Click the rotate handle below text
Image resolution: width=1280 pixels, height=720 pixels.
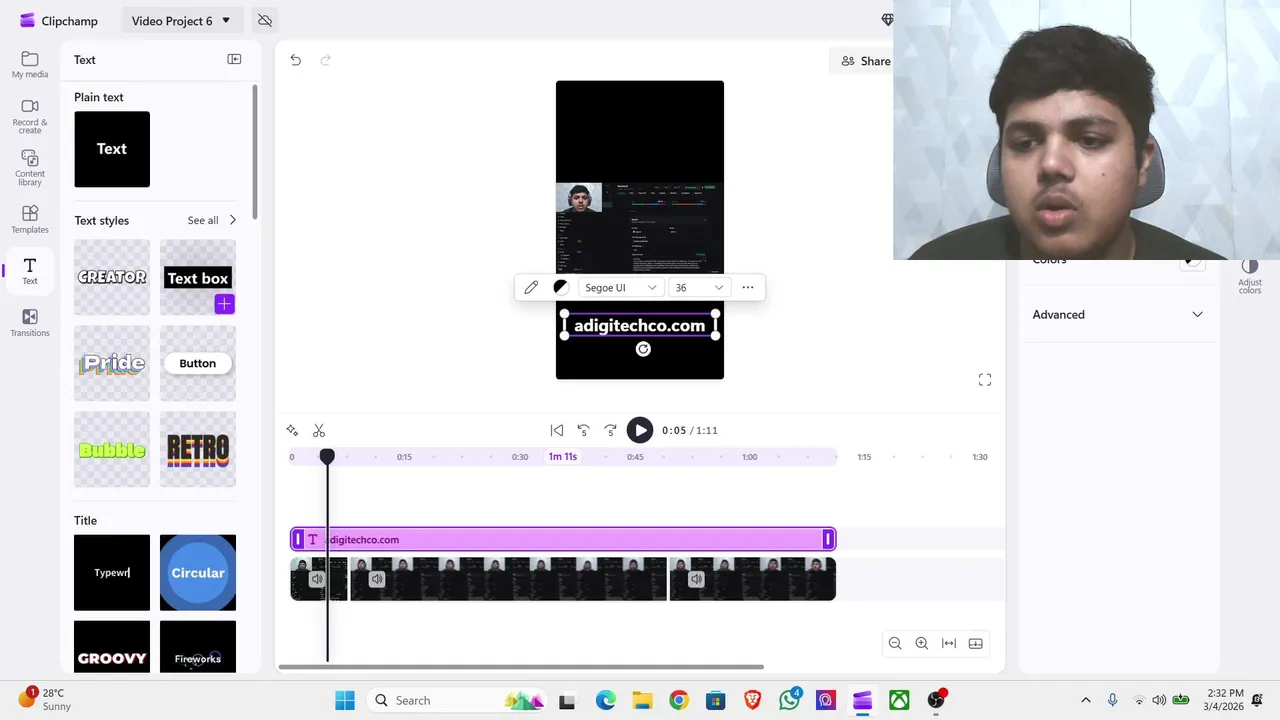coord(643,349)
